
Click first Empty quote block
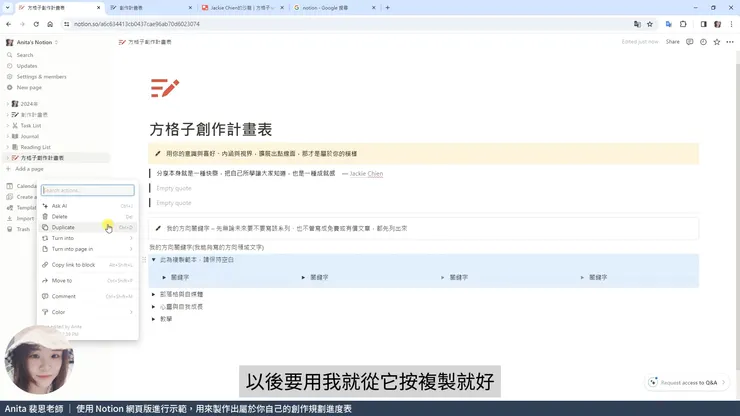tap(174, 188)
